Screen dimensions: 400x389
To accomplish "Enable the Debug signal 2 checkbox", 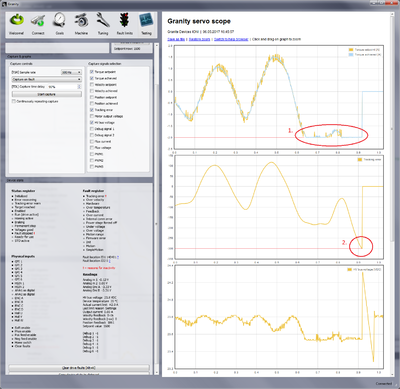I will (x=92, y=135).
